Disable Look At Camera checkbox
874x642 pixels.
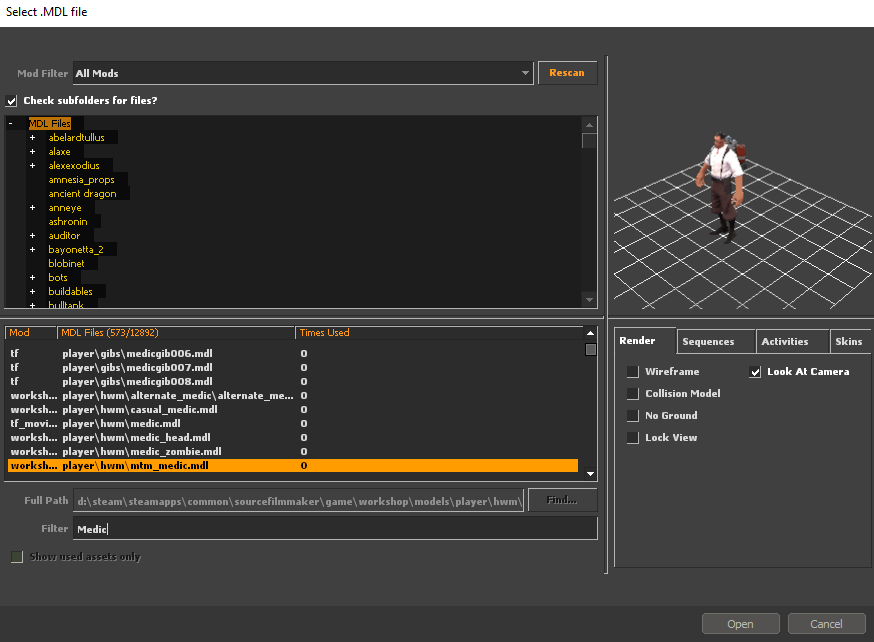[x=755, y=372]
